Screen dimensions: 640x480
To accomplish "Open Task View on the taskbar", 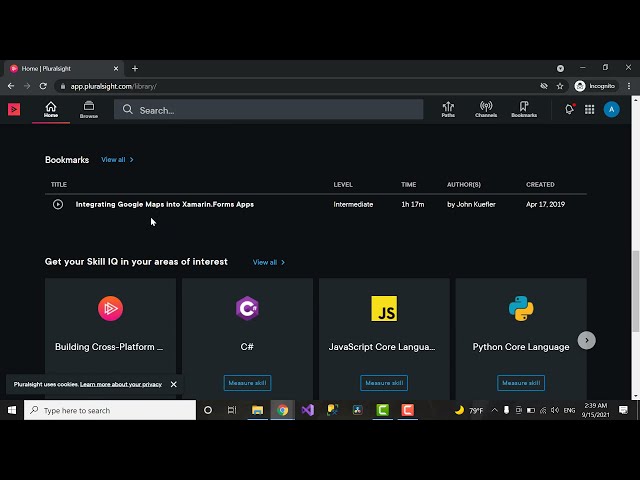I will 232,410.
